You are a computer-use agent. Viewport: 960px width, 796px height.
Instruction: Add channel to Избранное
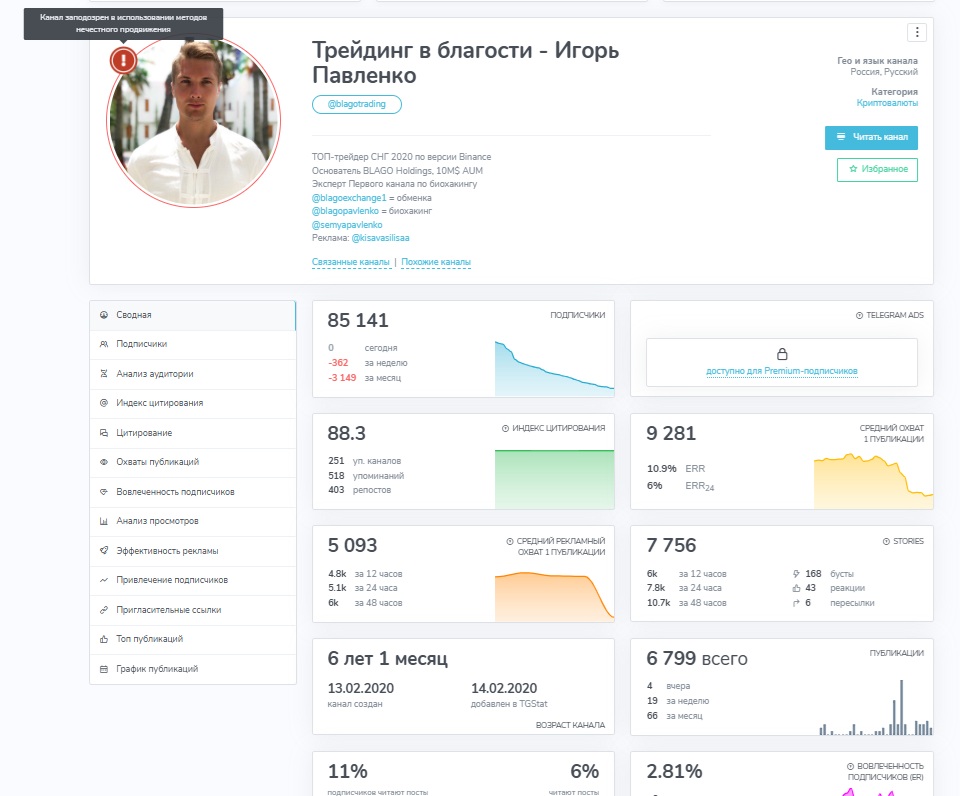(877, 169)
